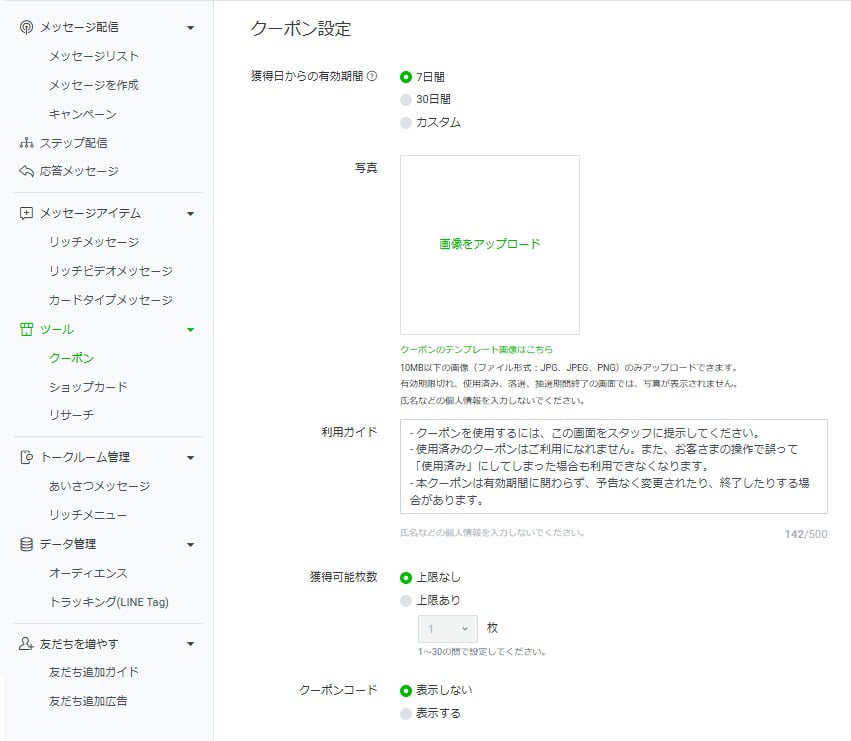Click the help icon beside 獲得日からの有効期間
Viewport: 851px width, 741px height.
[x=372, y=76]
